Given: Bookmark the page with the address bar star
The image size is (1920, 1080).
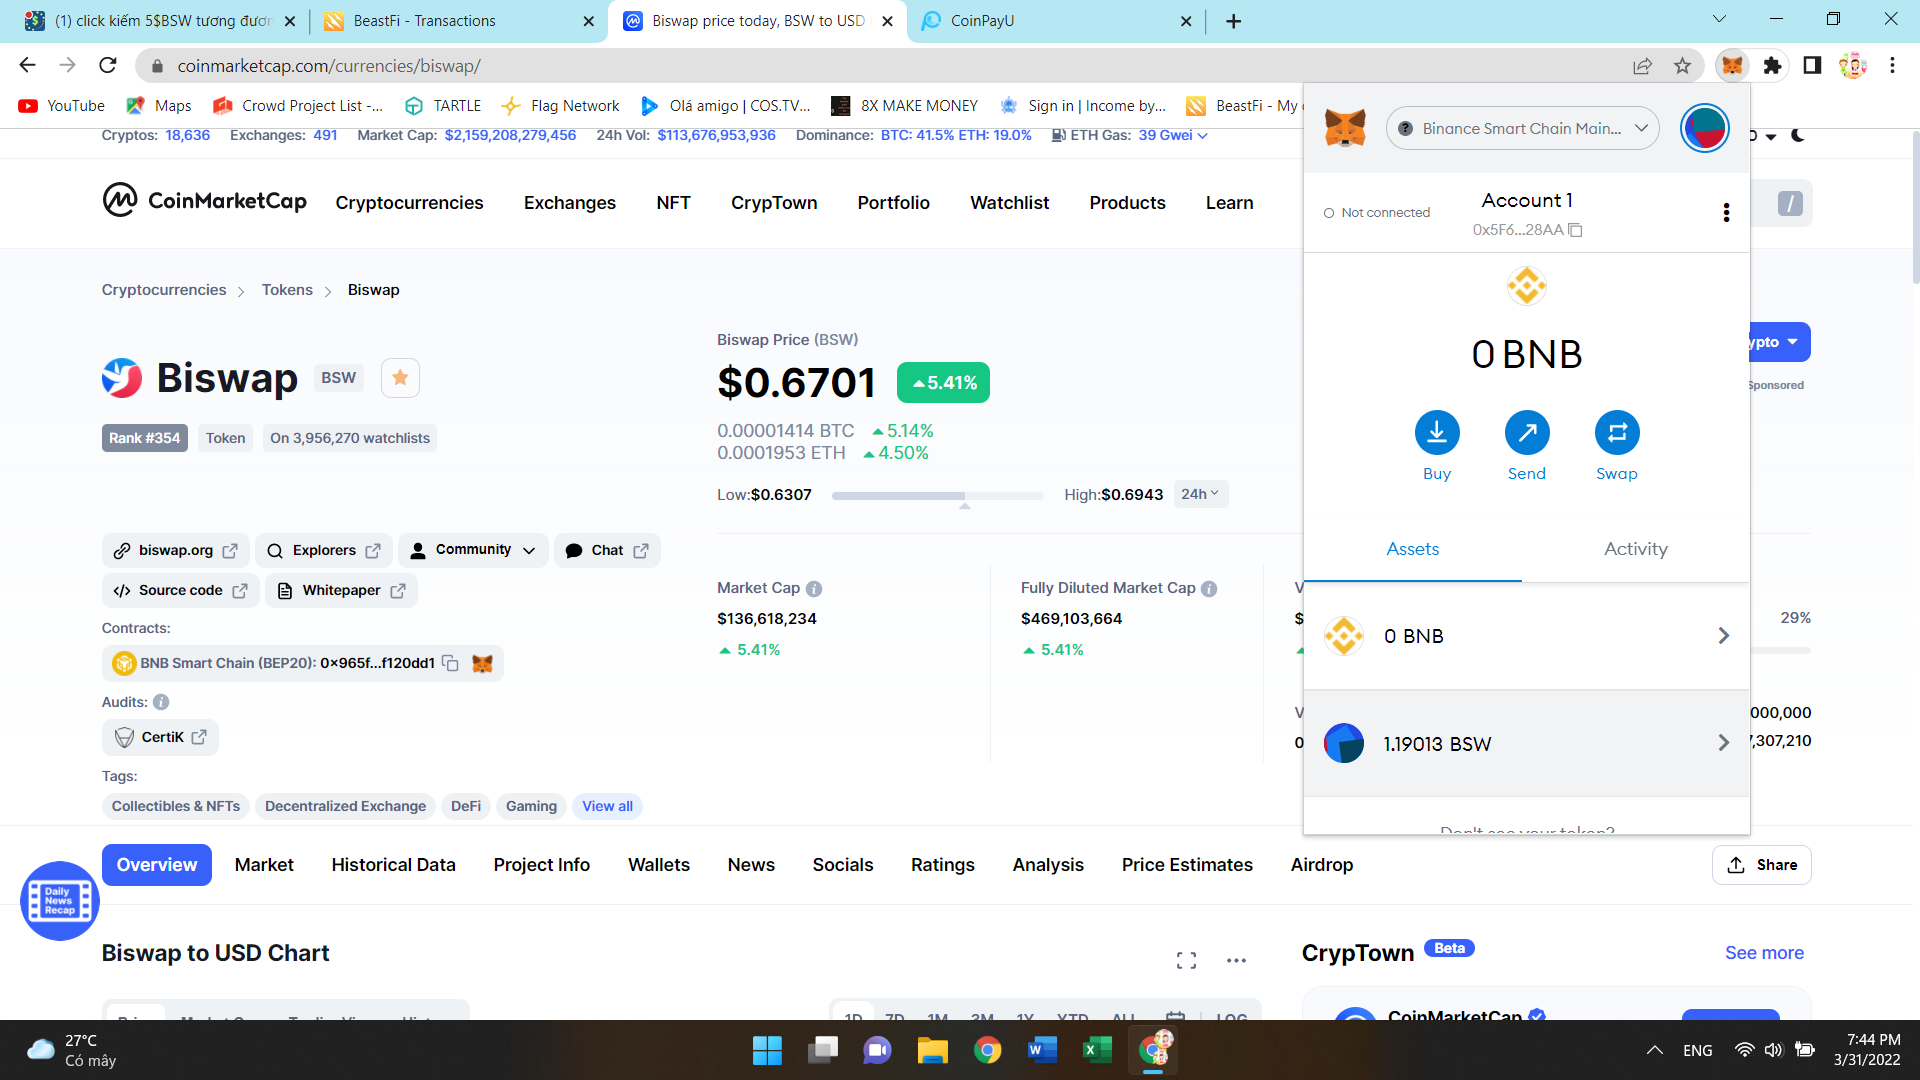Looking at the screenshot, I should click(1682, 66).
